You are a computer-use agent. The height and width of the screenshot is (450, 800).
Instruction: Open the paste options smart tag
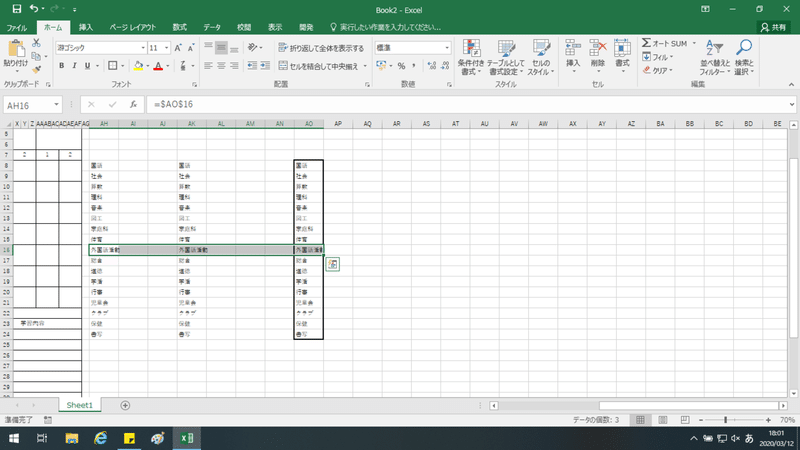332,264
